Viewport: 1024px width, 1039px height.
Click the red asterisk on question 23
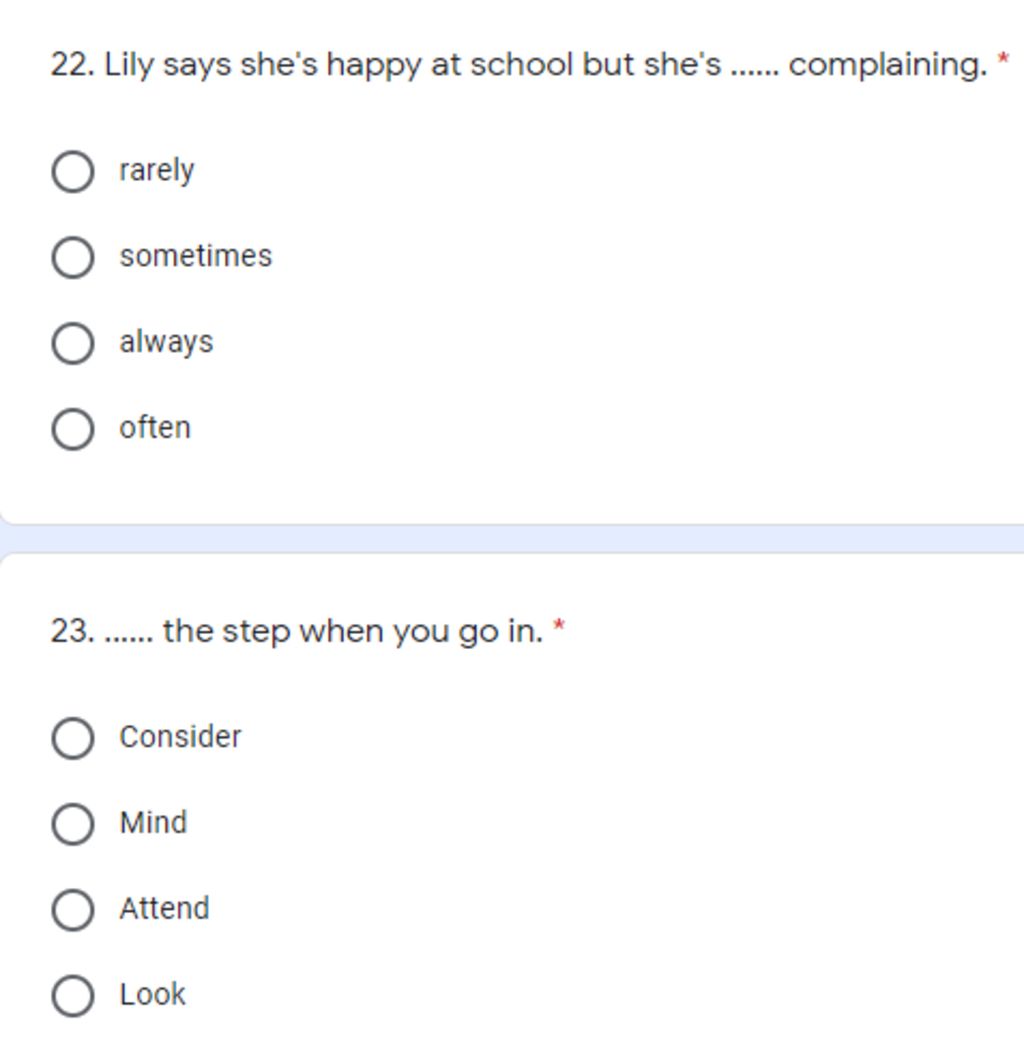pyautogui.click(x=559, y=628)
